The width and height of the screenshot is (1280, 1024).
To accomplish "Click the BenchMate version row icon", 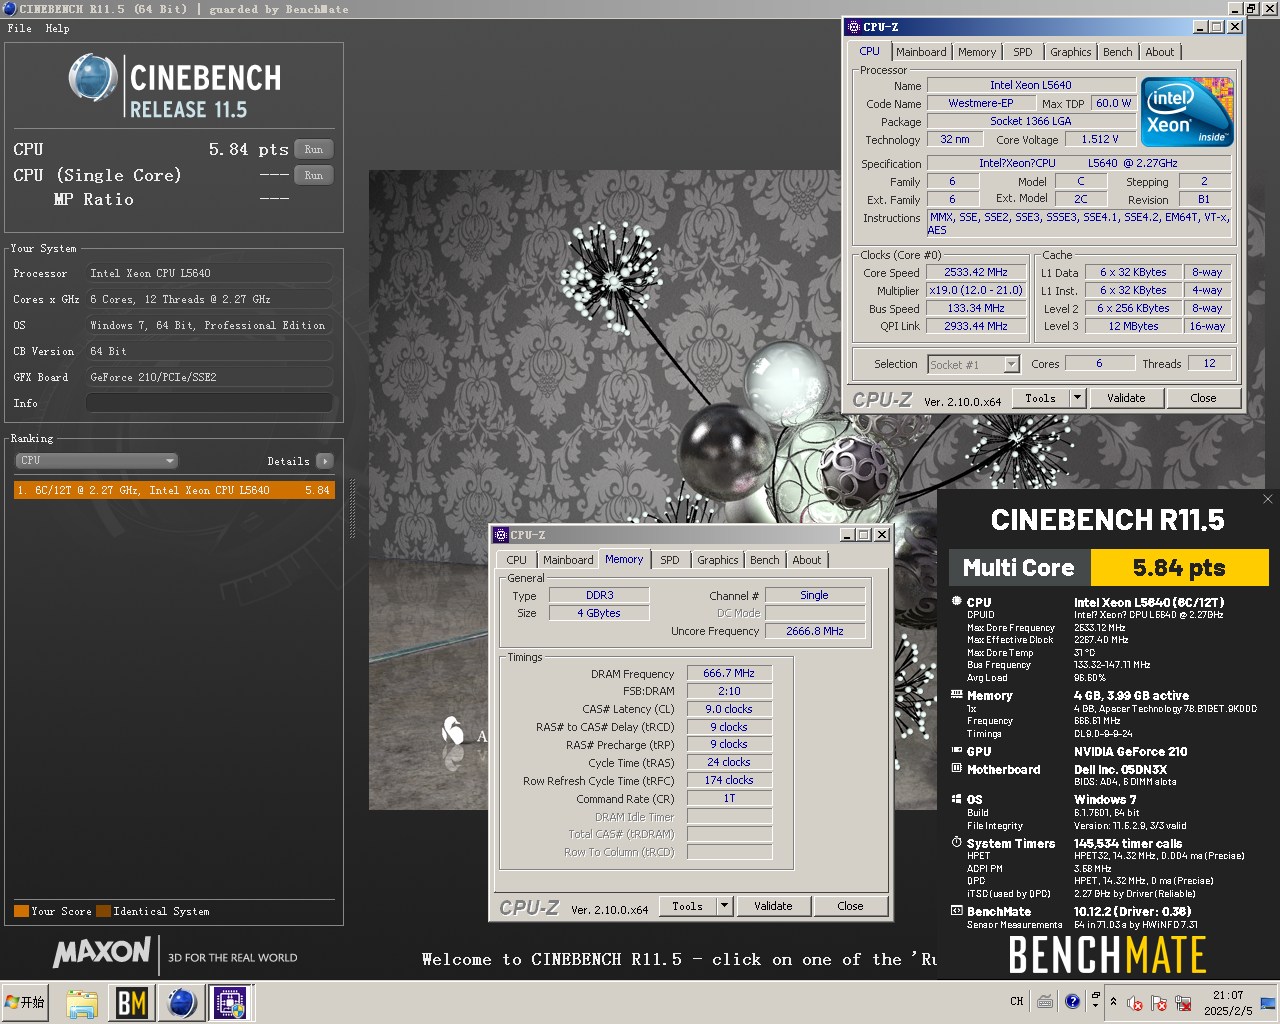I will click(x=957, y=911).
